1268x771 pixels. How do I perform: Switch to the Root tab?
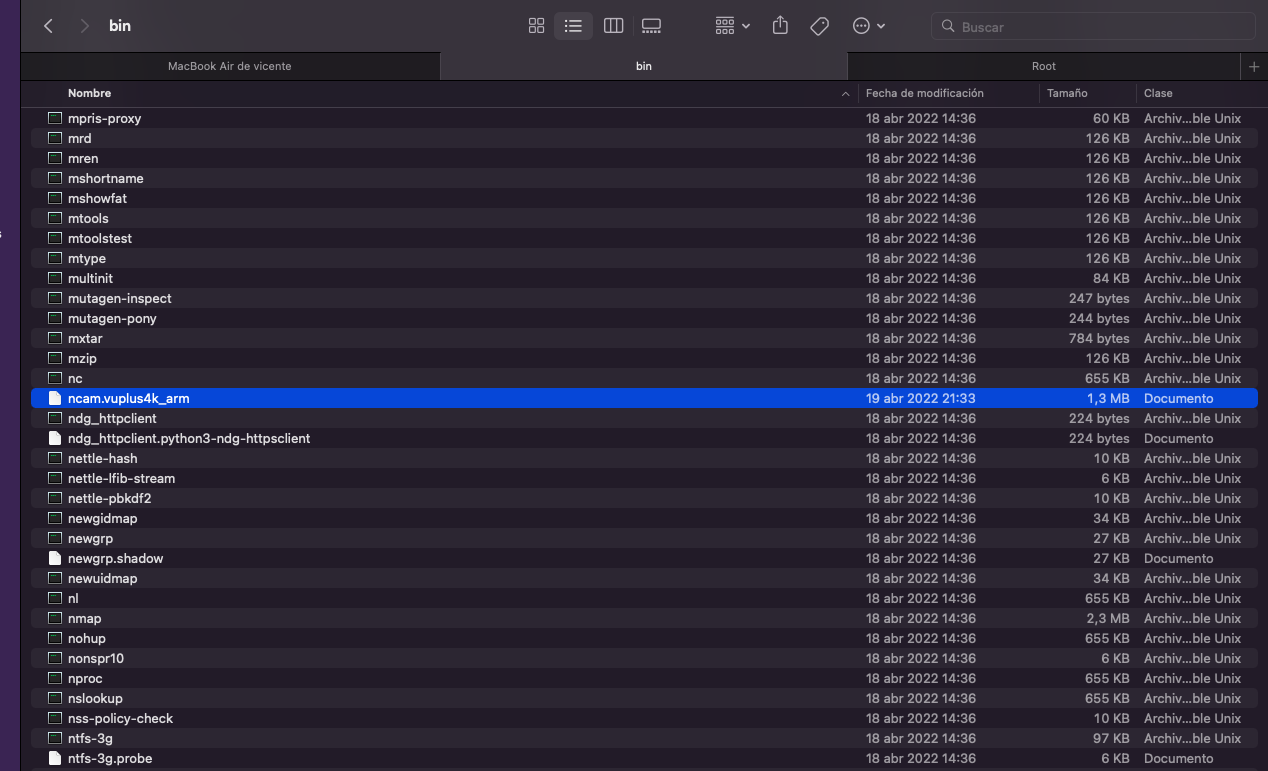click(1043, 66)
